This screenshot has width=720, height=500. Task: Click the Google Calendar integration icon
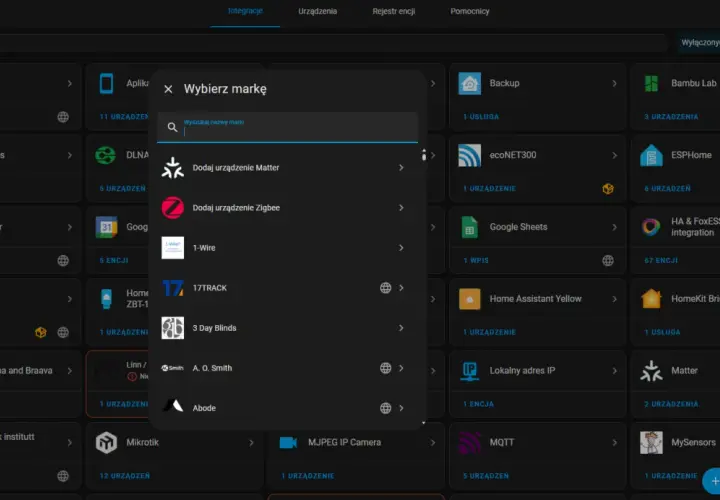106,227
